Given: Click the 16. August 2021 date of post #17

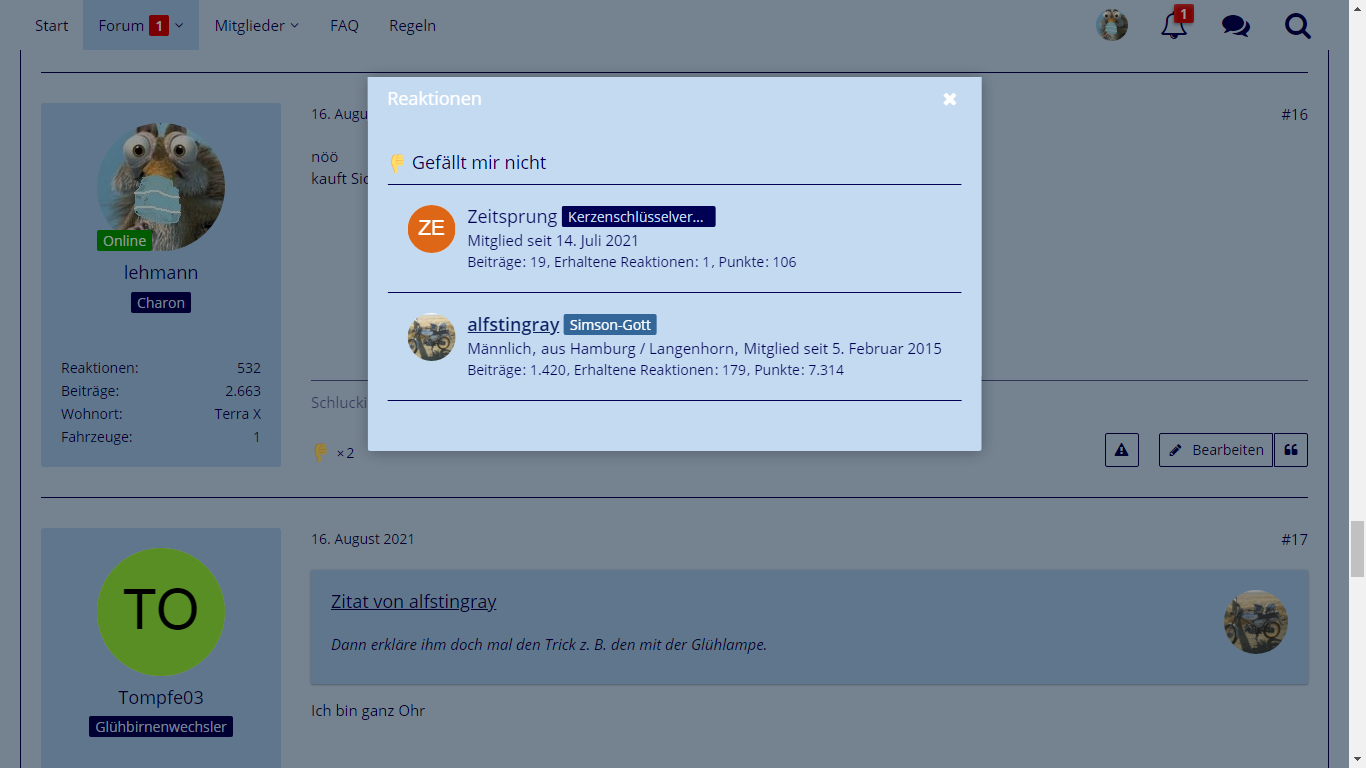Looking at the screenshot, I should 363,539.
